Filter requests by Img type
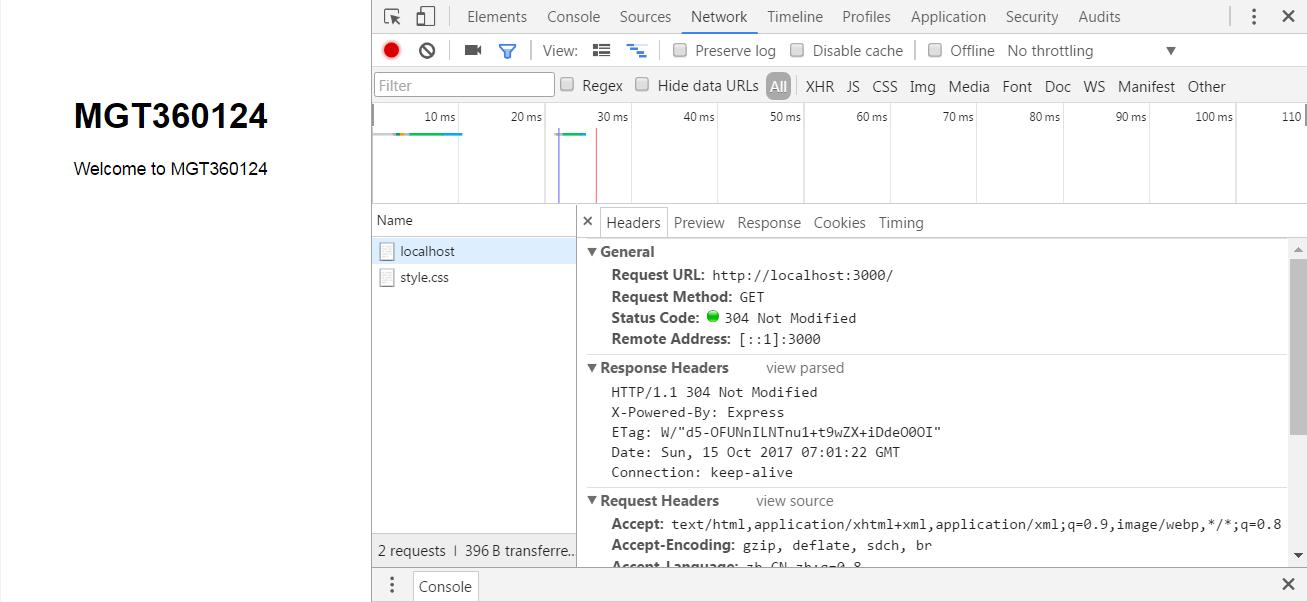 coord(922,86)
